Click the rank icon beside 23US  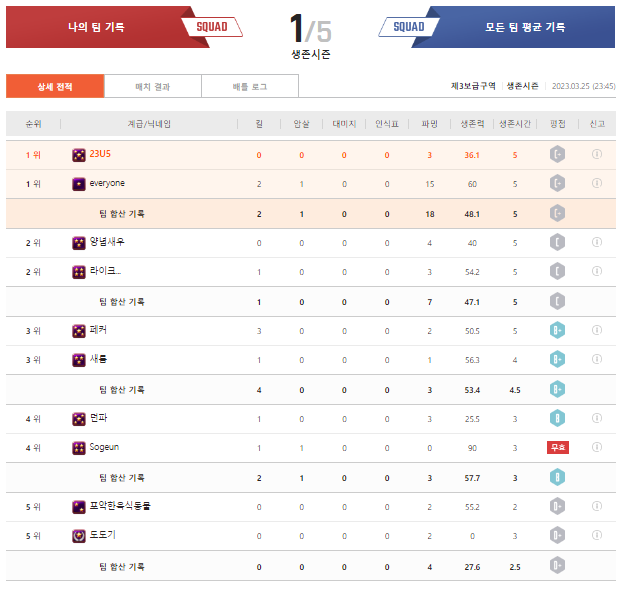point(79,155)
